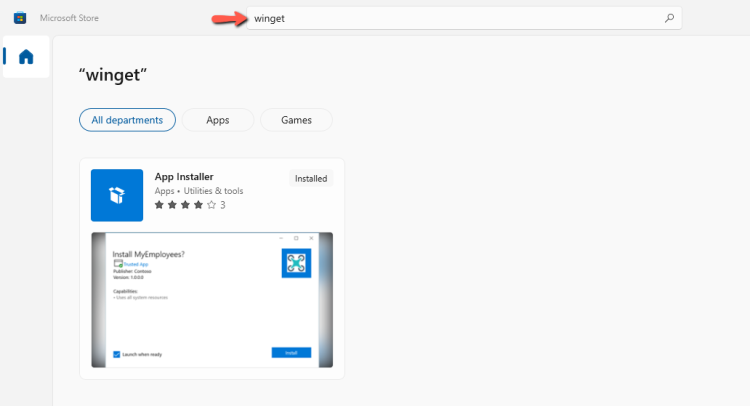Click the Apps • Utilities & tools category text
Image resolution: width=750 pixels, height=406 pixels.
(199, 191)
